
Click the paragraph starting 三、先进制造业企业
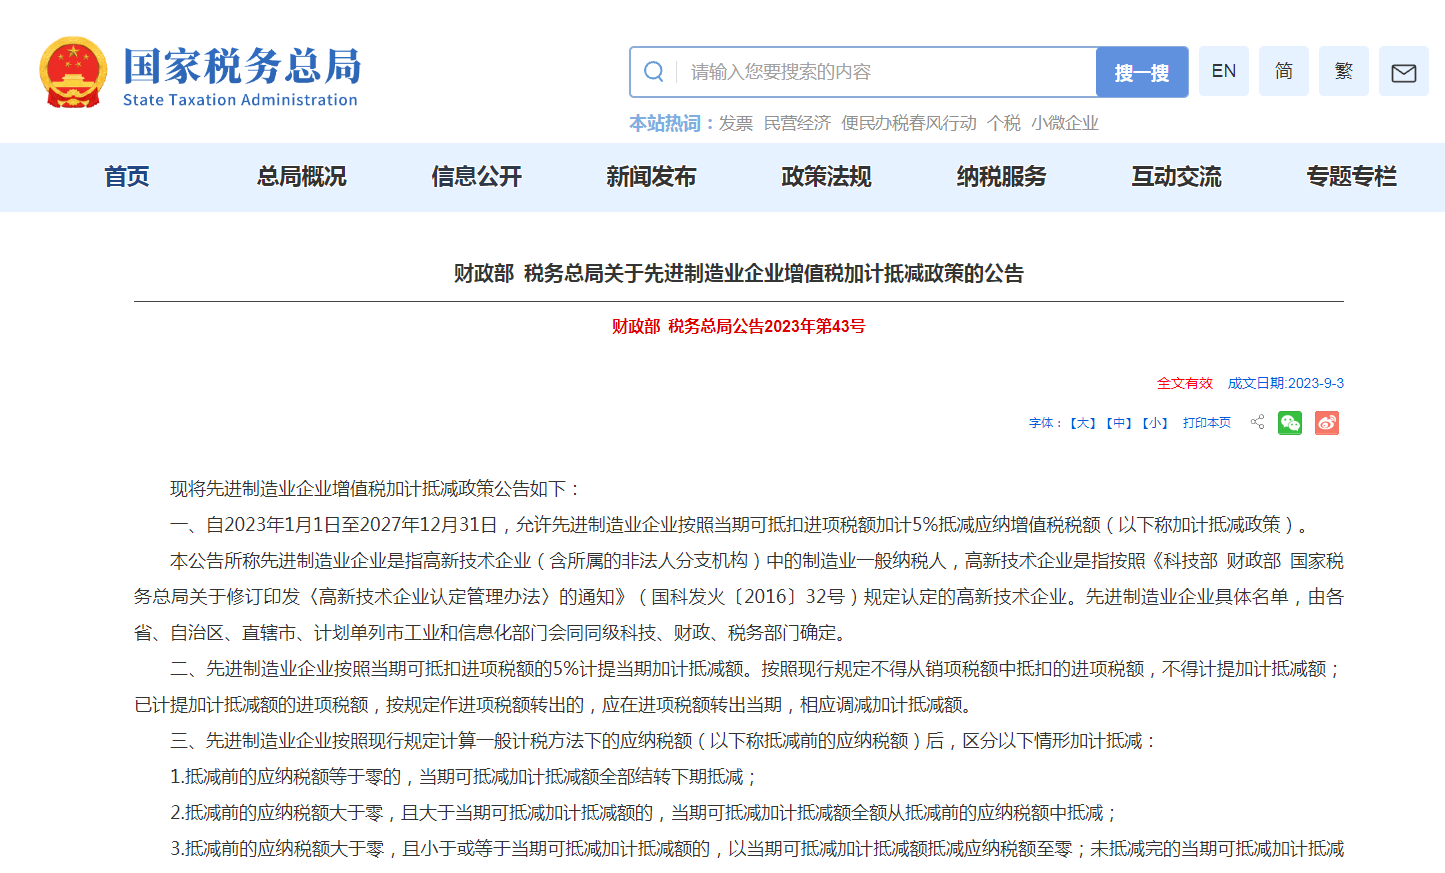(665, 741)
